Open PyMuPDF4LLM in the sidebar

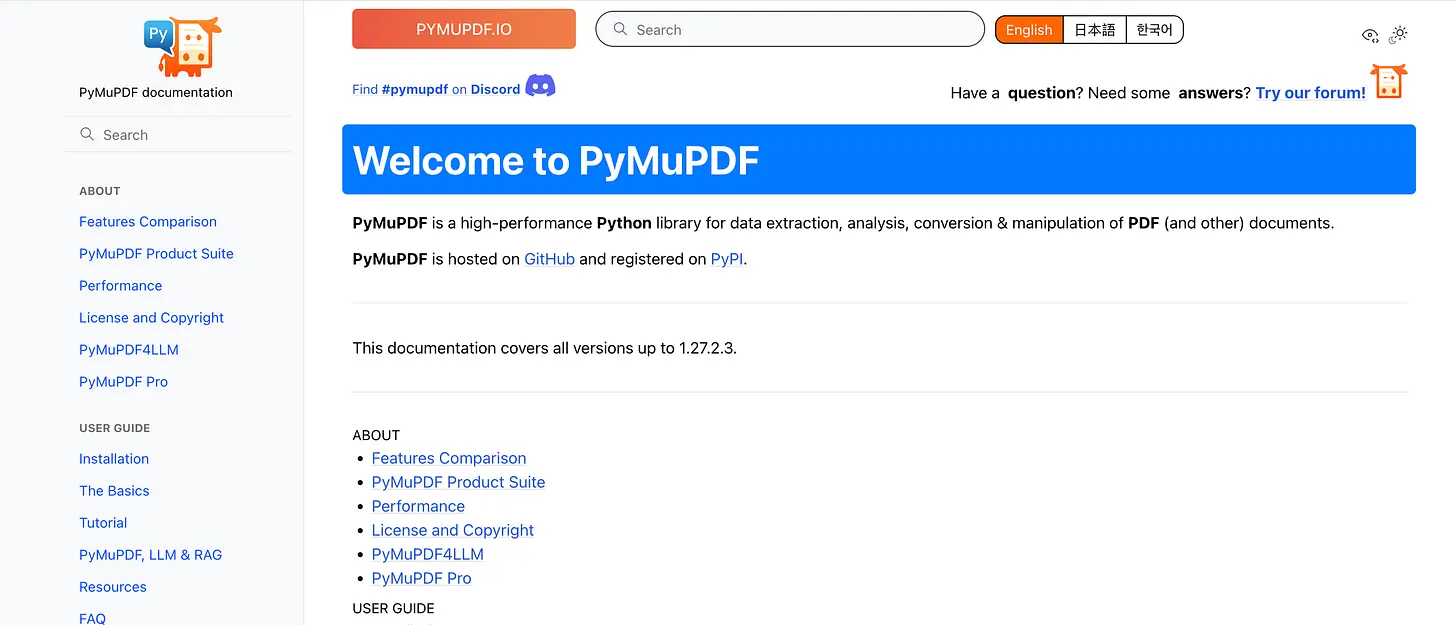129,350
